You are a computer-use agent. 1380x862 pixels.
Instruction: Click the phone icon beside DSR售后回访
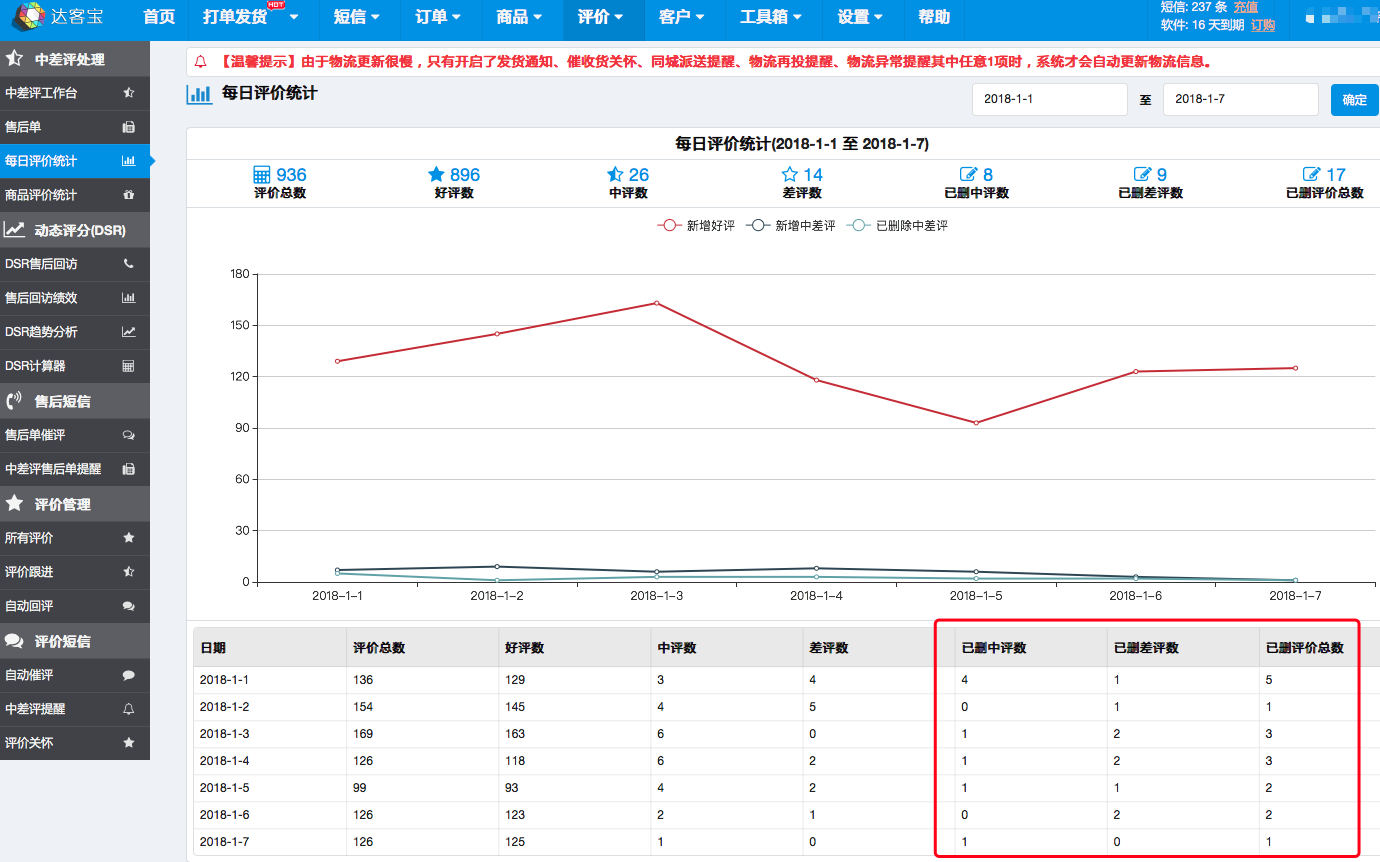point(129,264)
